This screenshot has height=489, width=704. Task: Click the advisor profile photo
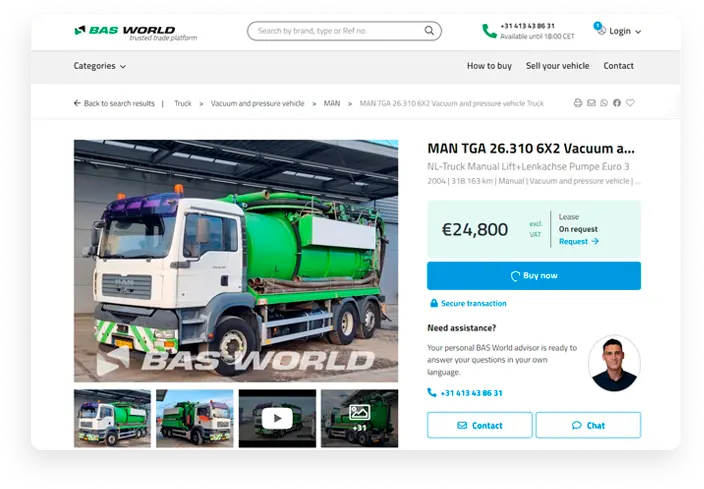coord(614,363)
